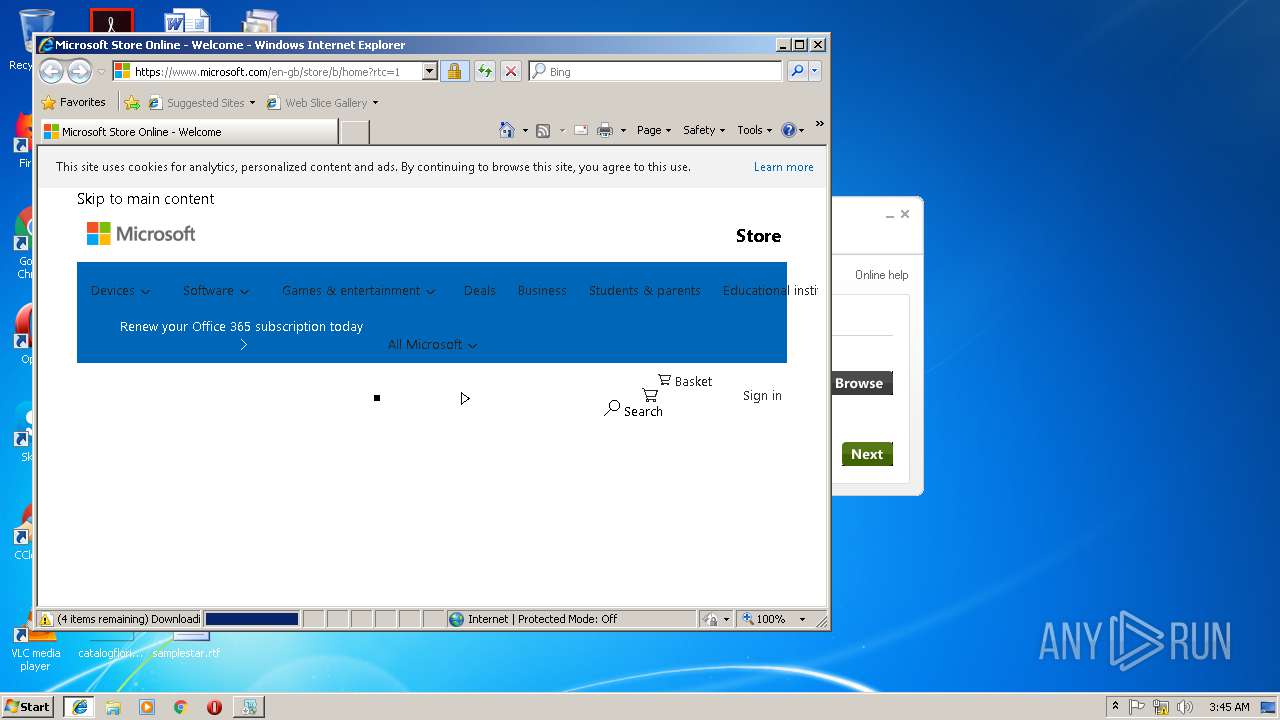Launch Windows Media Player from taskbar
Viewport: 1280px width, 720px height.
click(147, 707)
